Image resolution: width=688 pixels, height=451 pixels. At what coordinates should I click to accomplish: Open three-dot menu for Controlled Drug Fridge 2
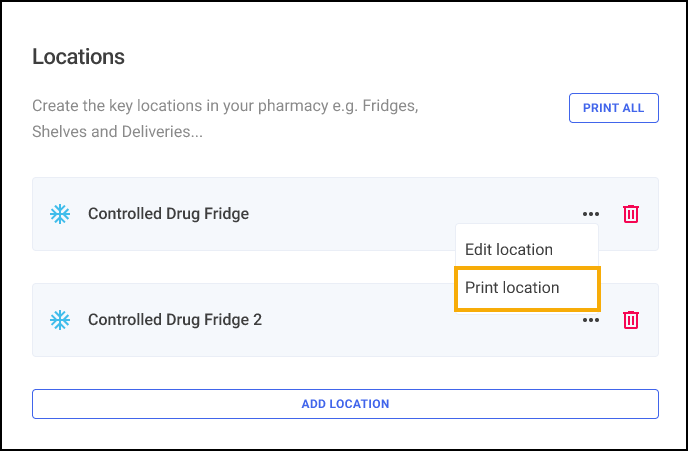pos(591,320)
